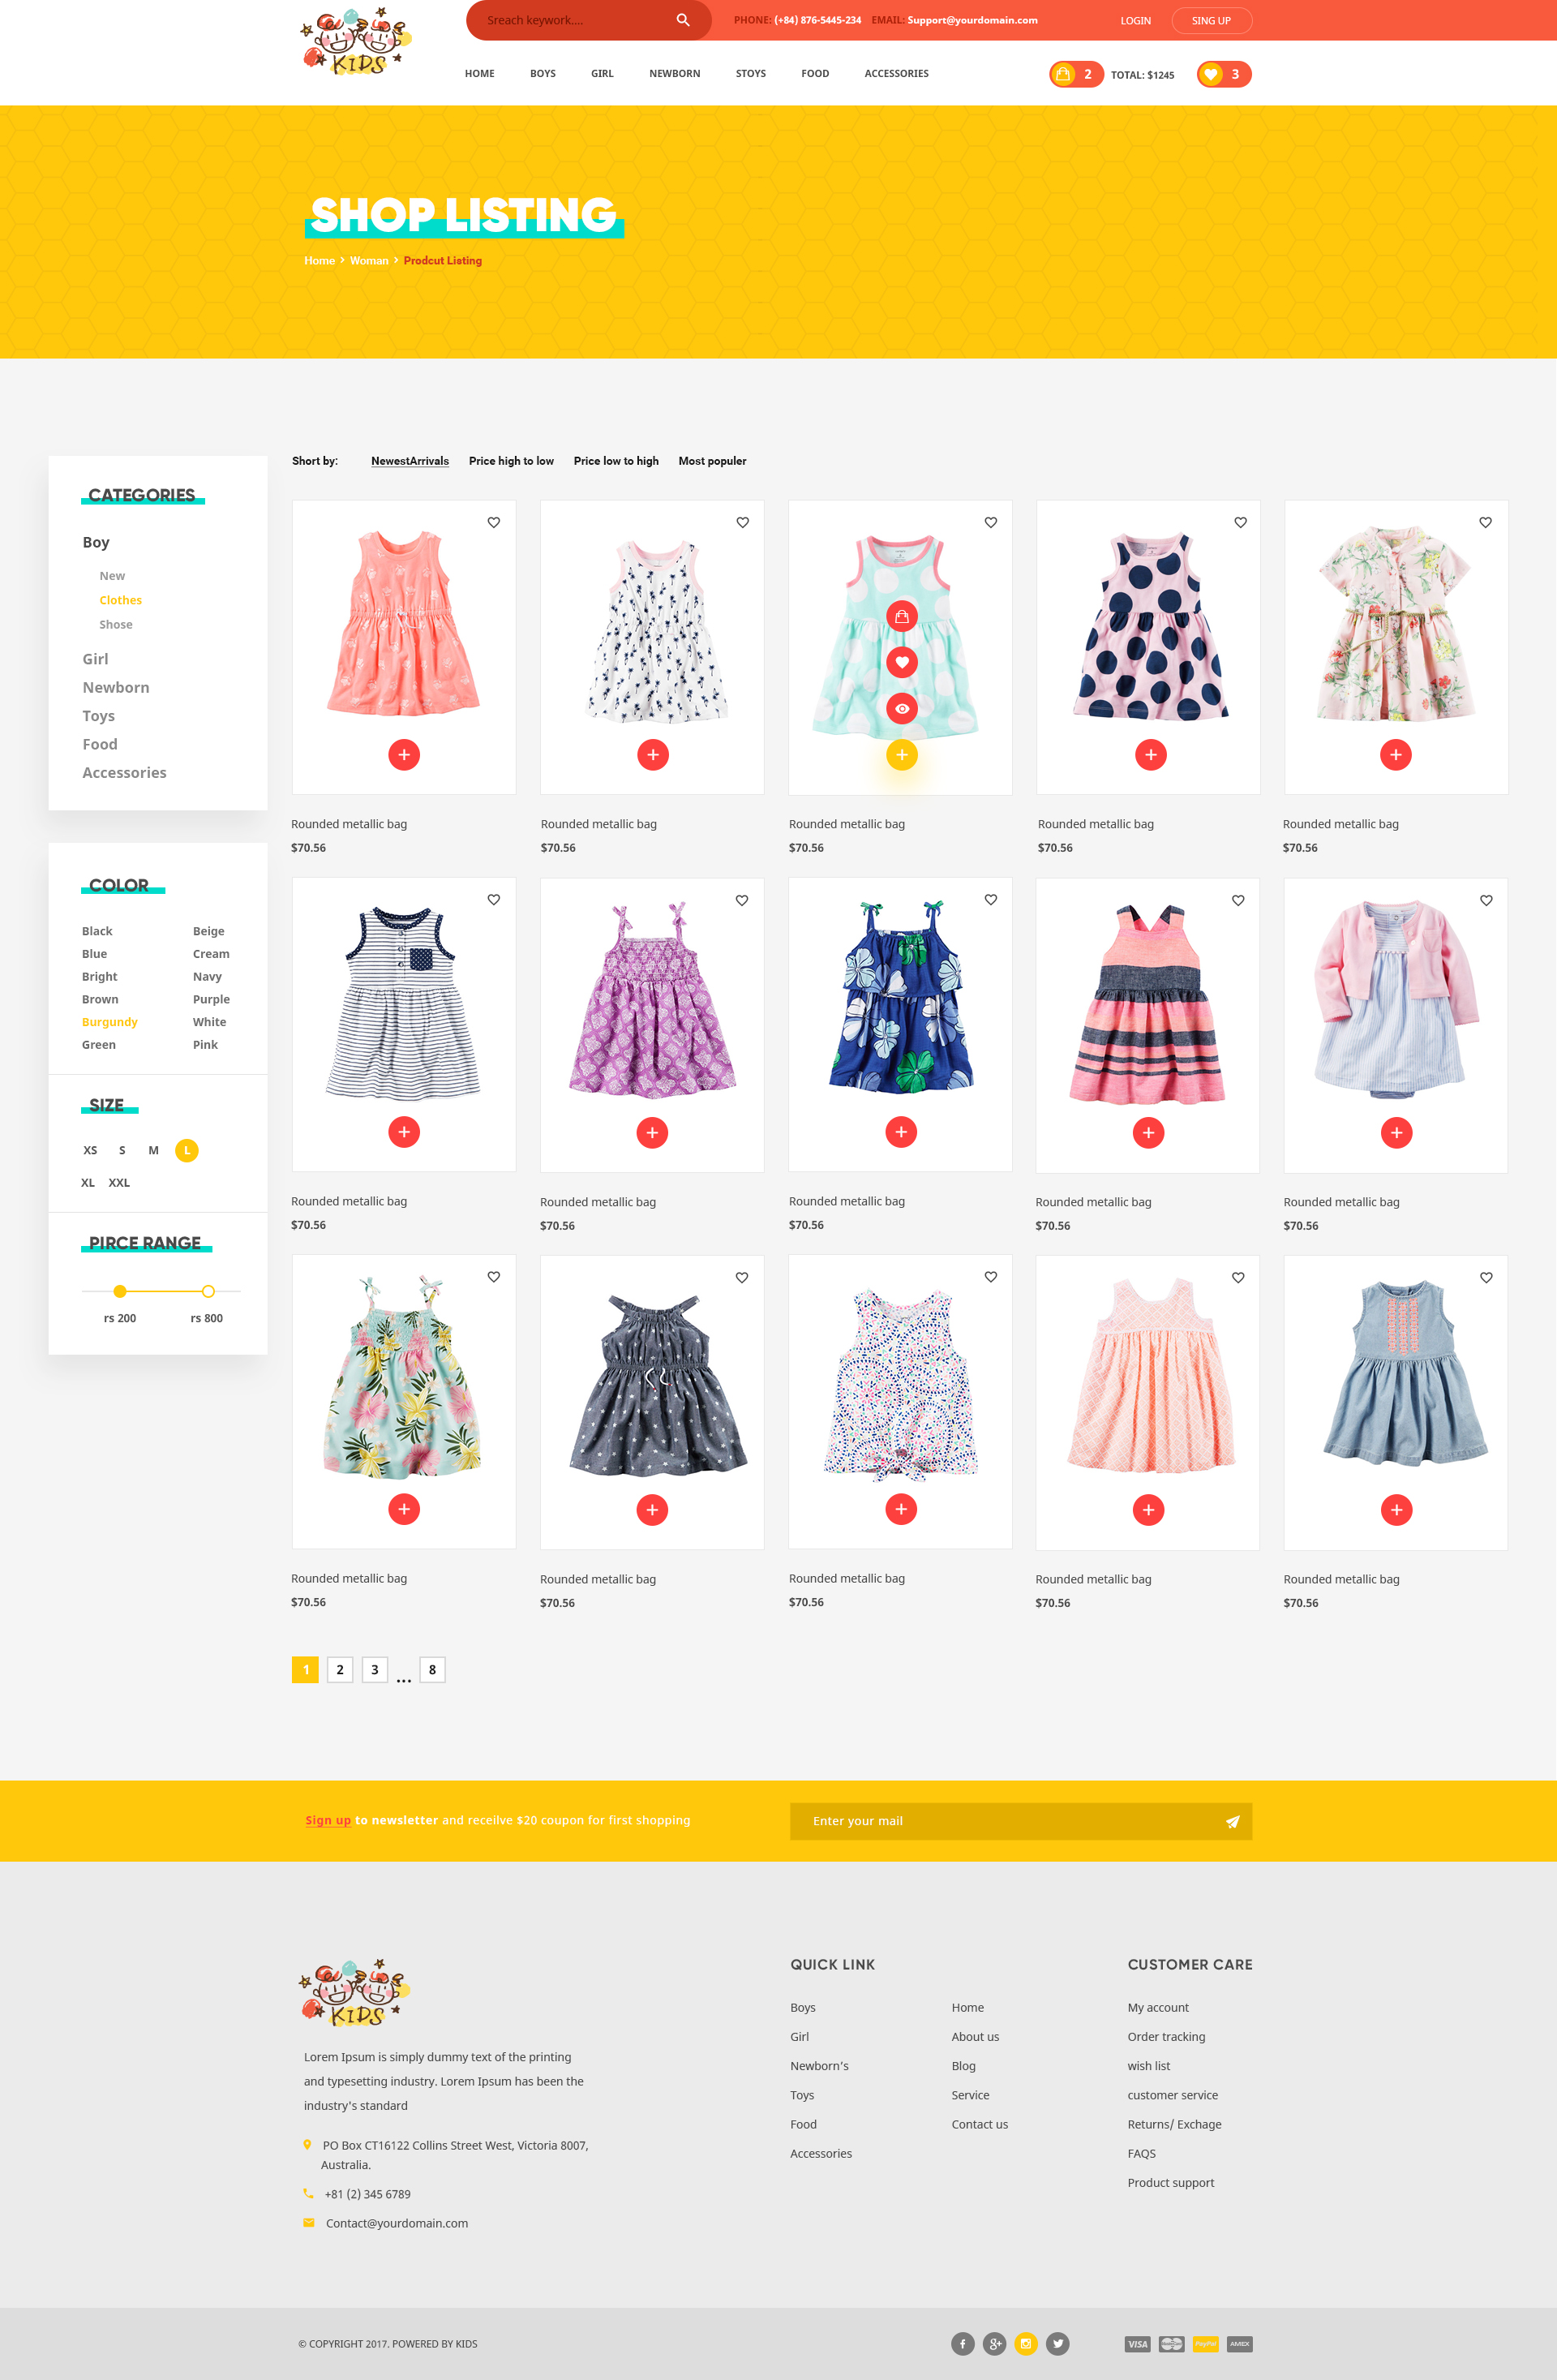This screenshot has height=2380, width=1557.
Task: Open the ACCESSORIES menu item
Action: point(896,74)
